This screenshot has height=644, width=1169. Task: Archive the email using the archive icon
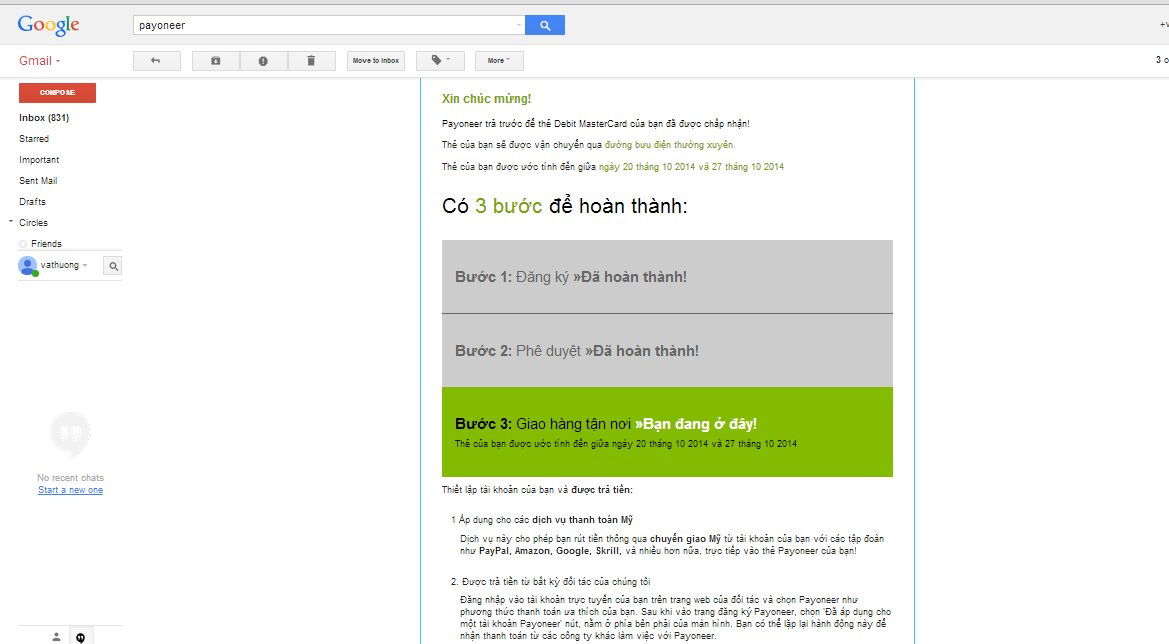coord(215,60)
